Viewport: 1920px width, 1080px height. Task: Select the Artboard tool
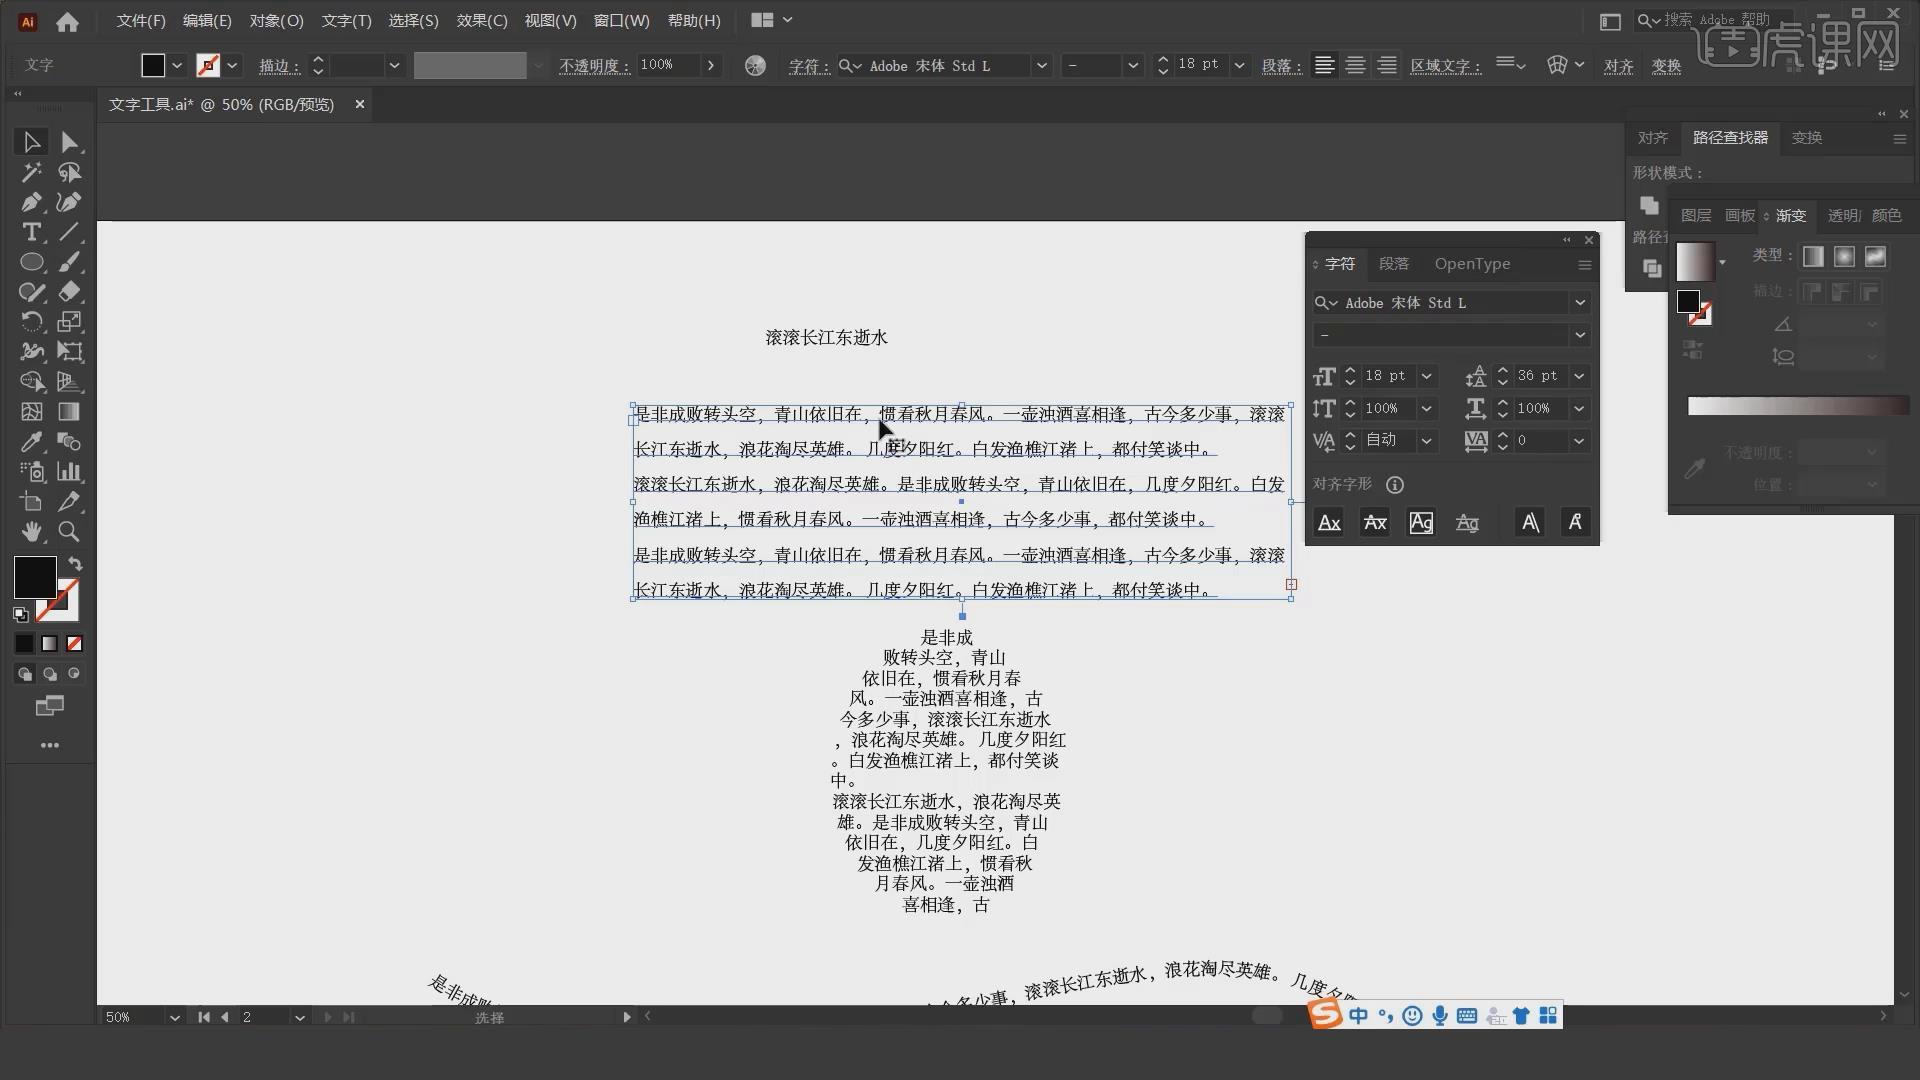pyautogui.click(x=31, y=502)
